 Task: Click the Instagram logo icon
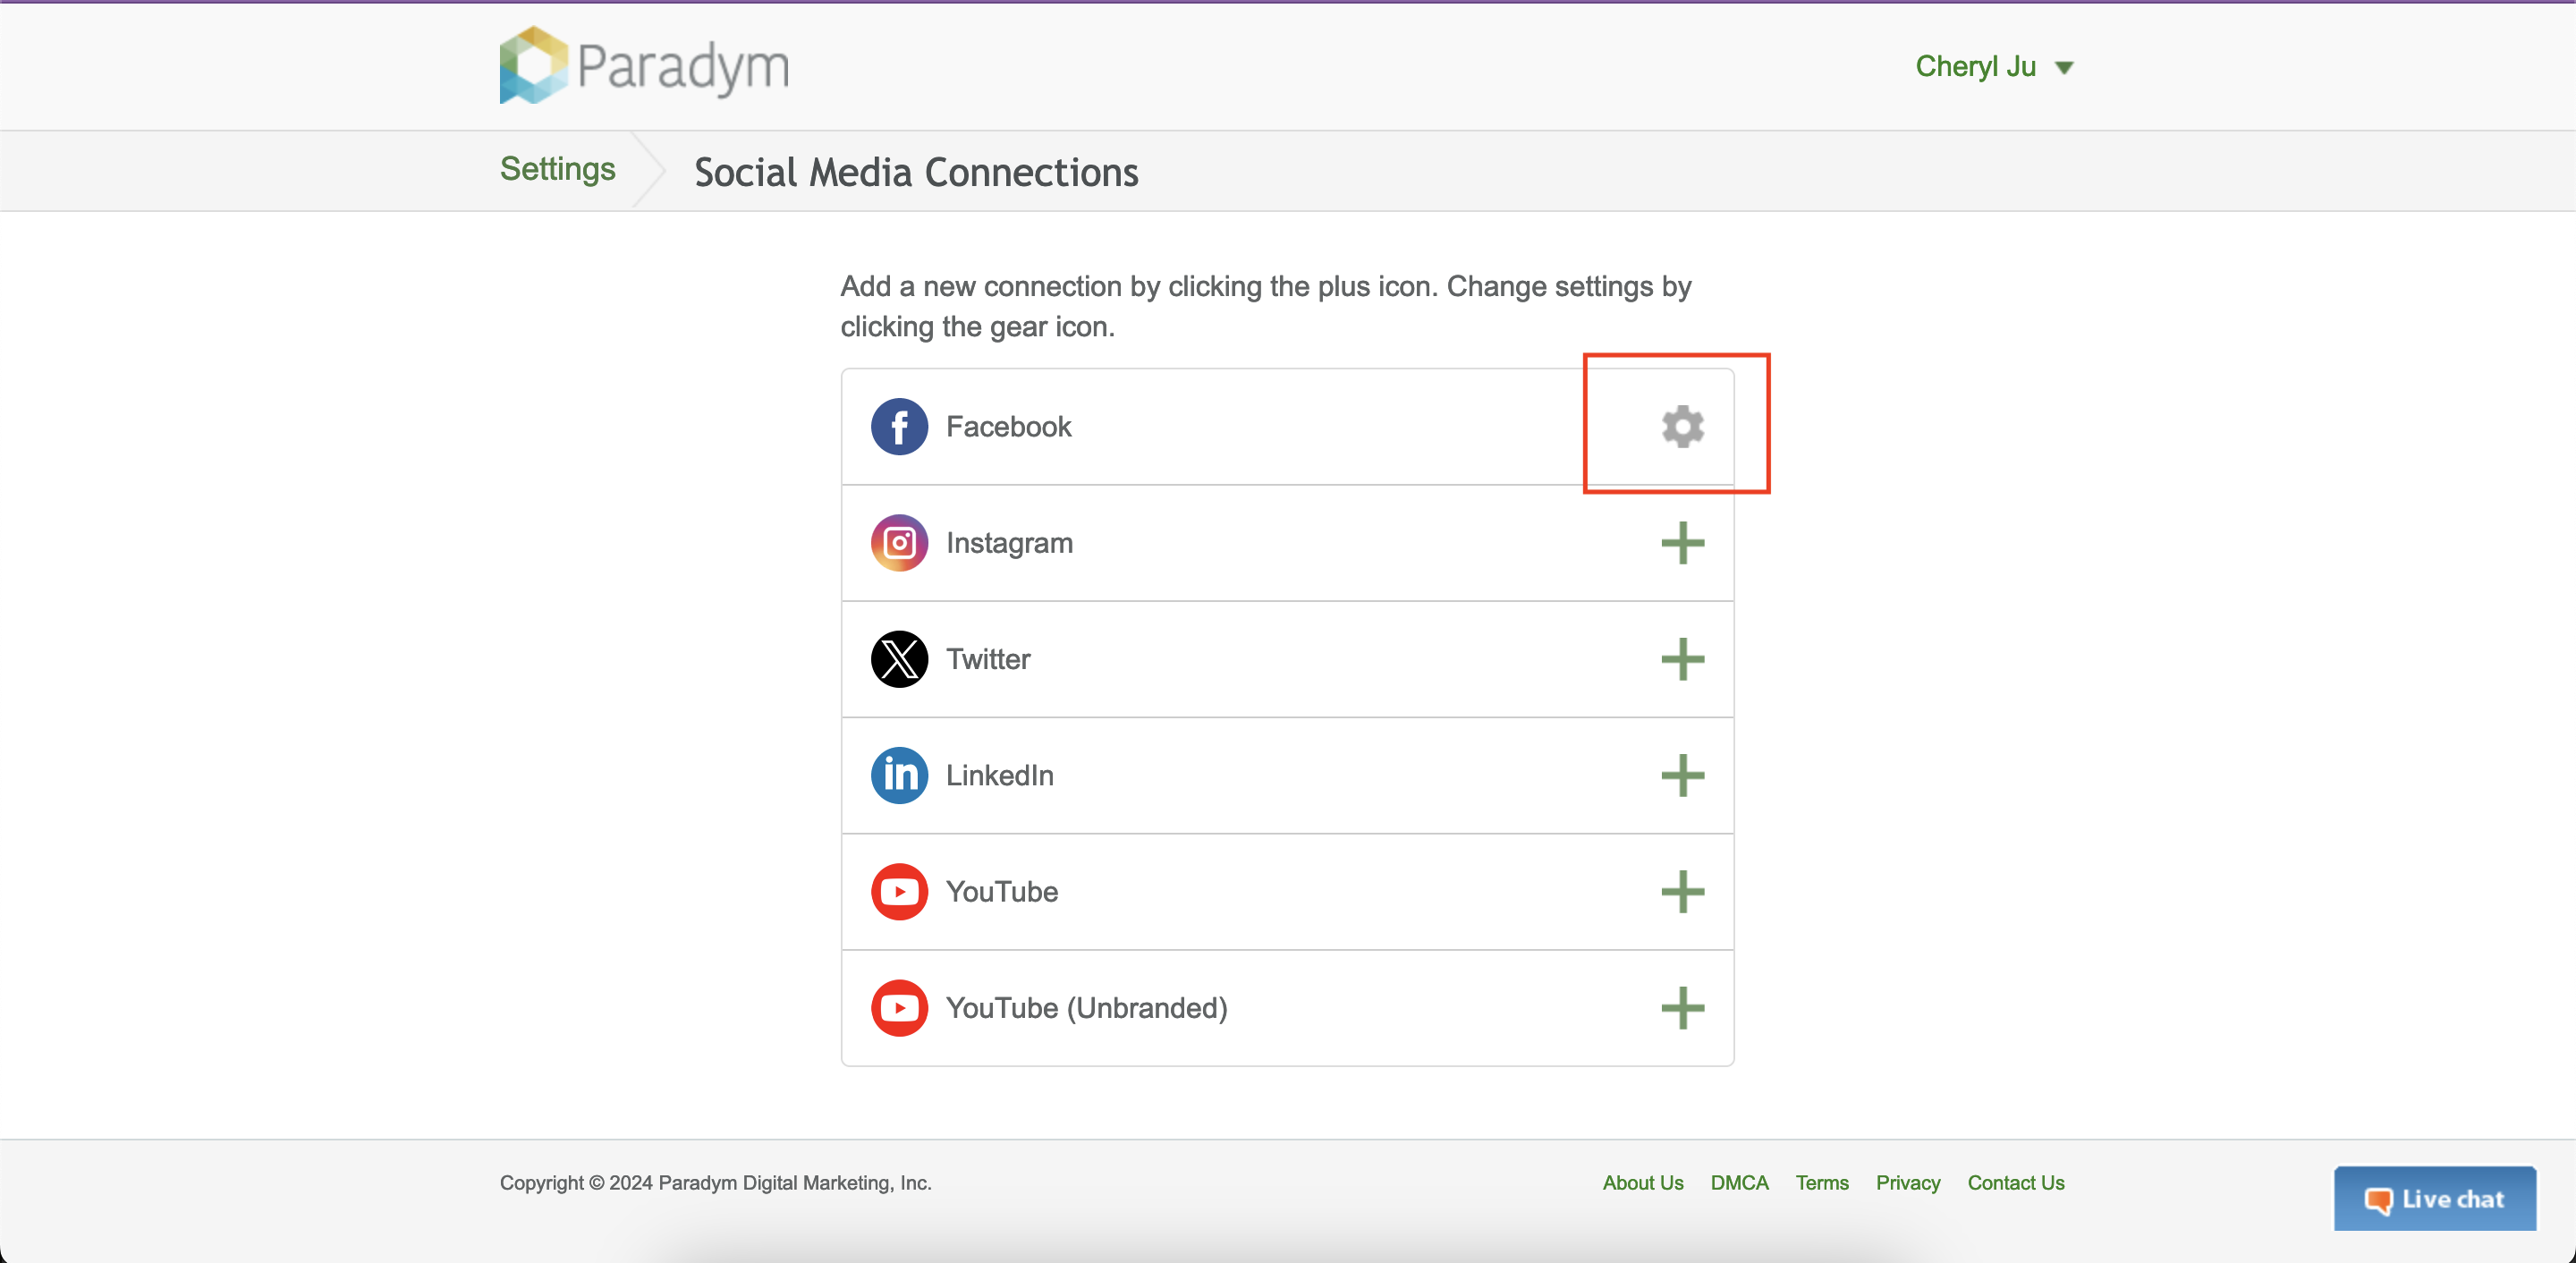[x=899, y=543]
